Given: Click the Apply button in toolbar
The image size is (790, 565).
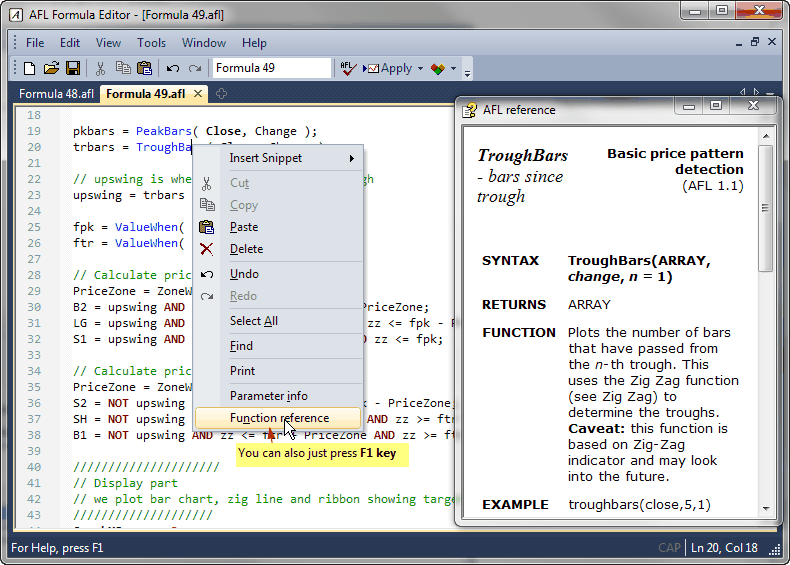Looking at the screenshot, I should coord(389,69).
